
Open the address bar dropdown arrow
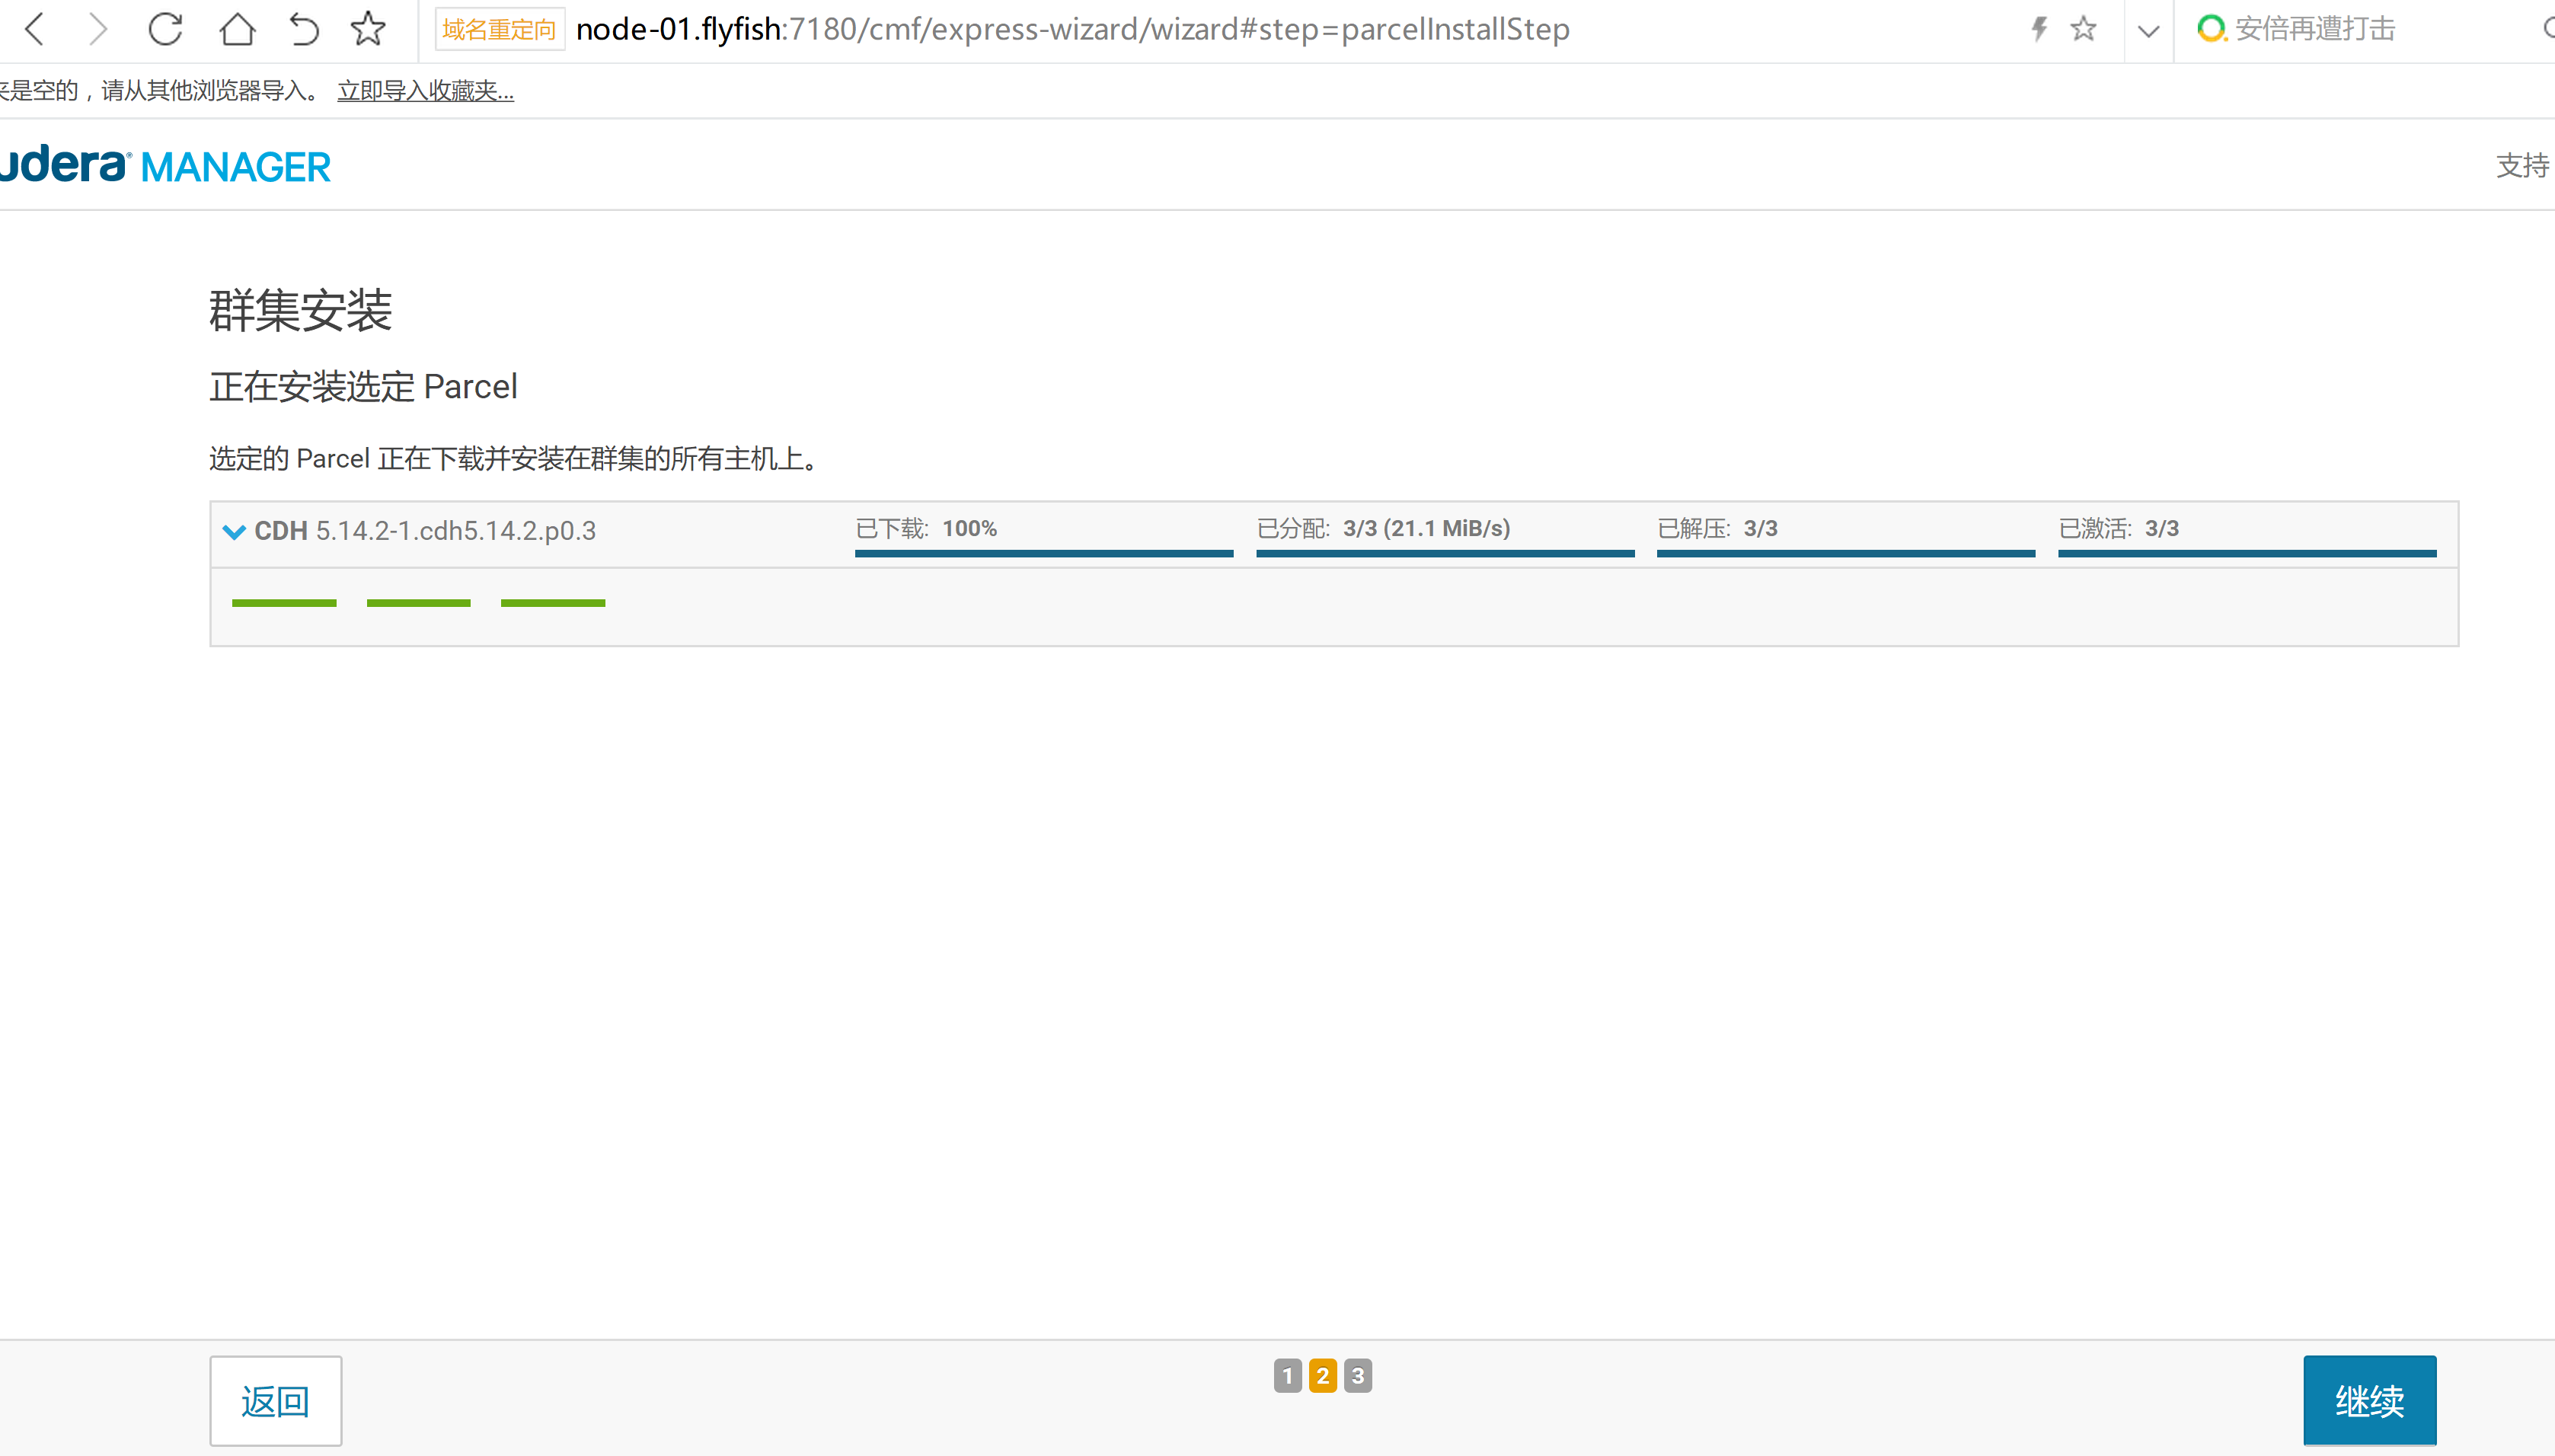[x=2148, y=31]
